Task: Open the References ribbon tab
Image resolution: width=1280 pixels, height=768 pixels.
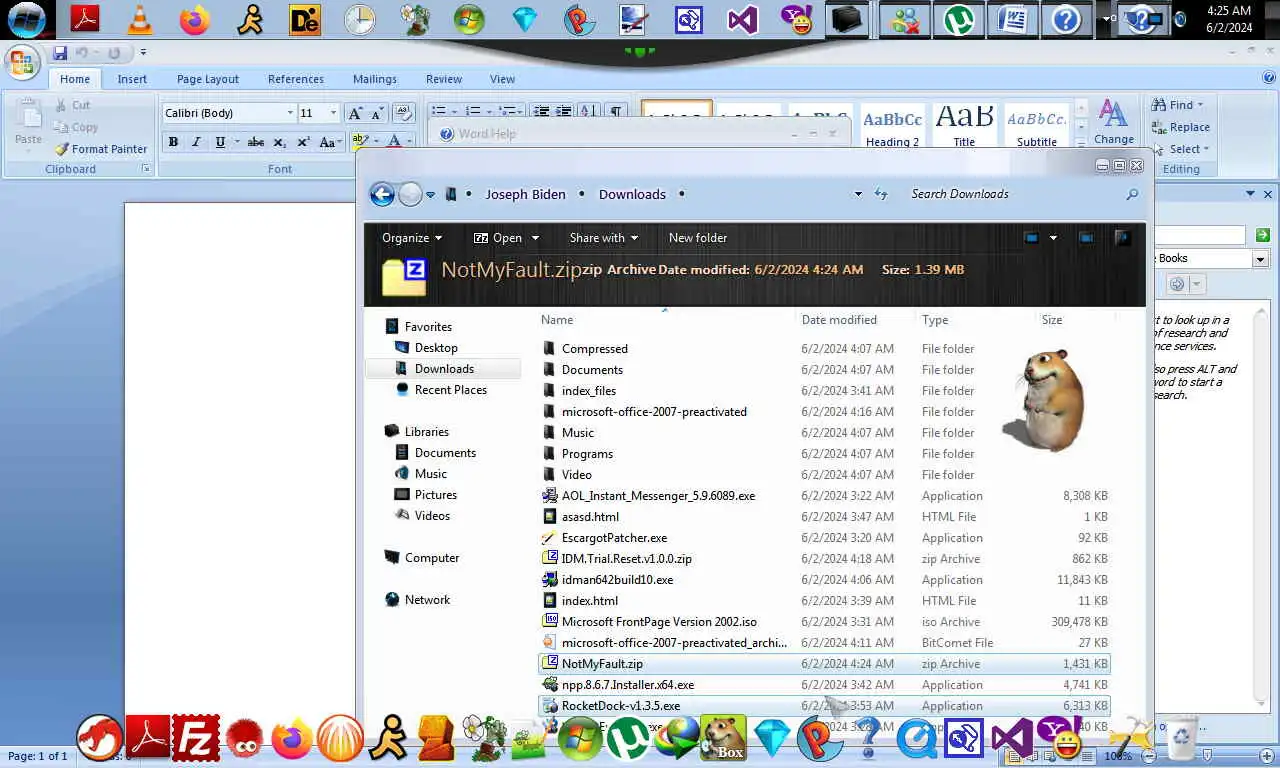Action: 296,79
